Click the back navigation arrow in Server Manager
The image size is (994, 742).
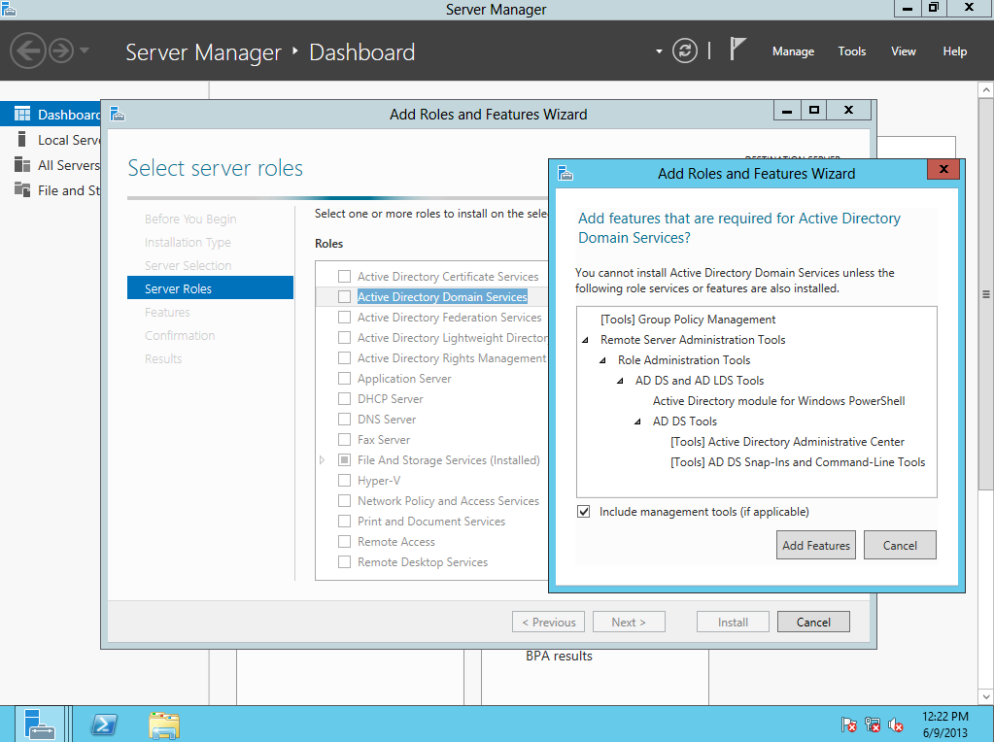[28, 51]
